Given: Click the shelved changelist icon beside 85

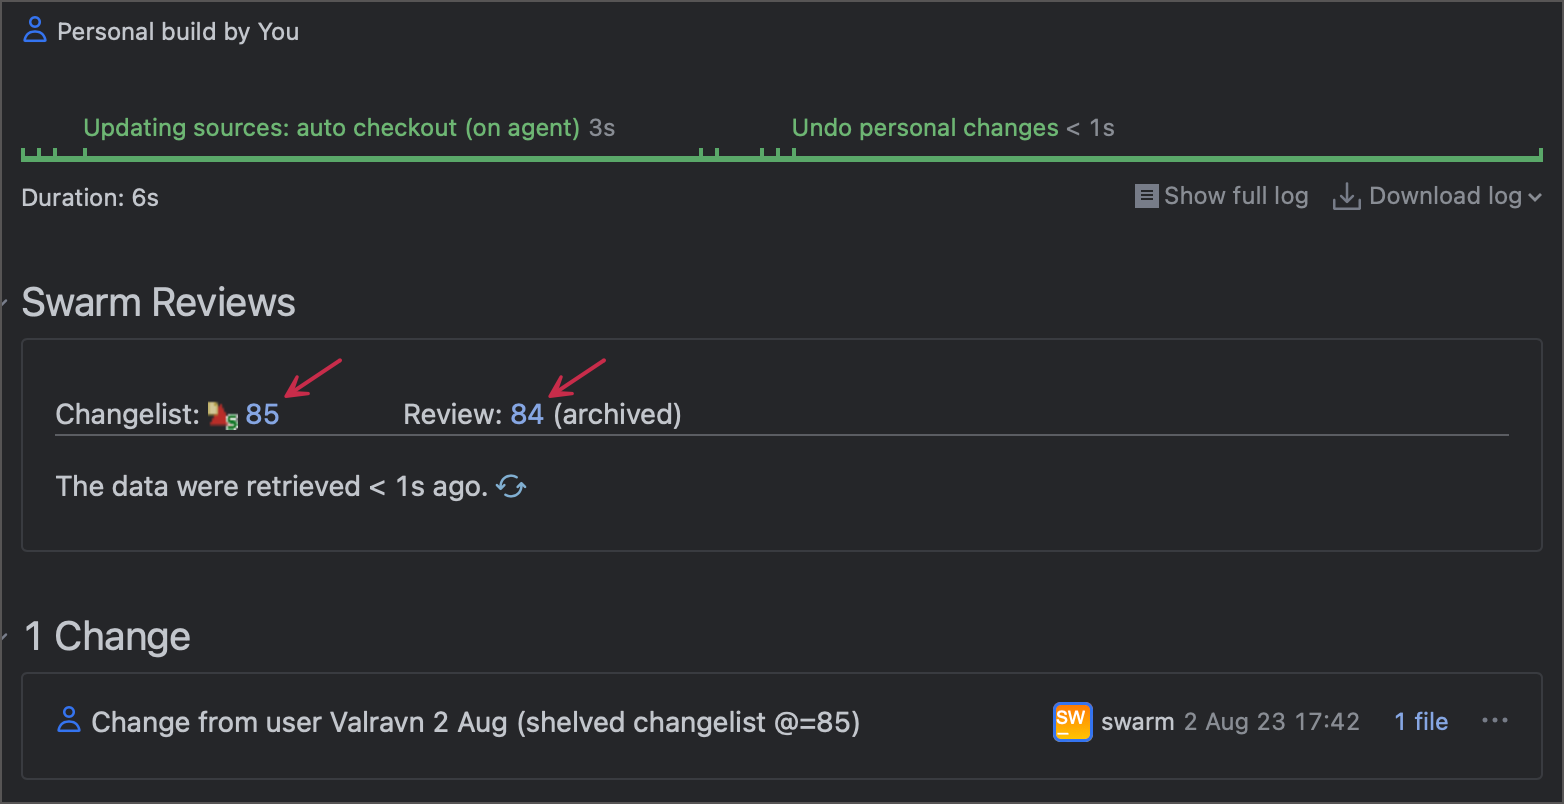Looking at the screenshot, I should 221,414.
